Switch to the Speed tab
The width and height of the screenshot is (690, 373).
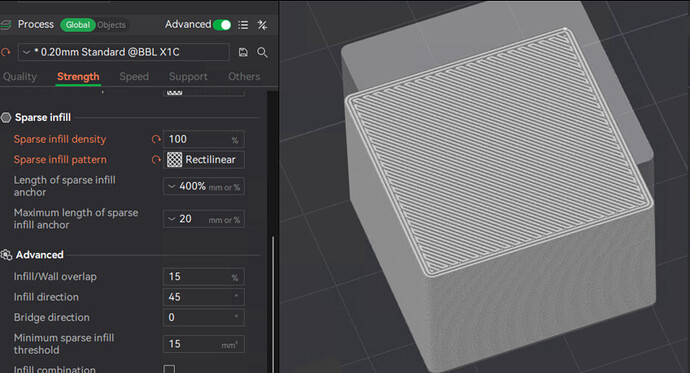pos(134,77)
